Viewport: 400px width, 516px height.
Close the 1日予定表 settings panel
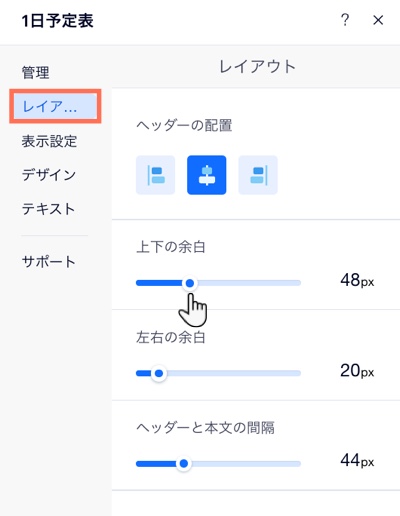(378, 20)
